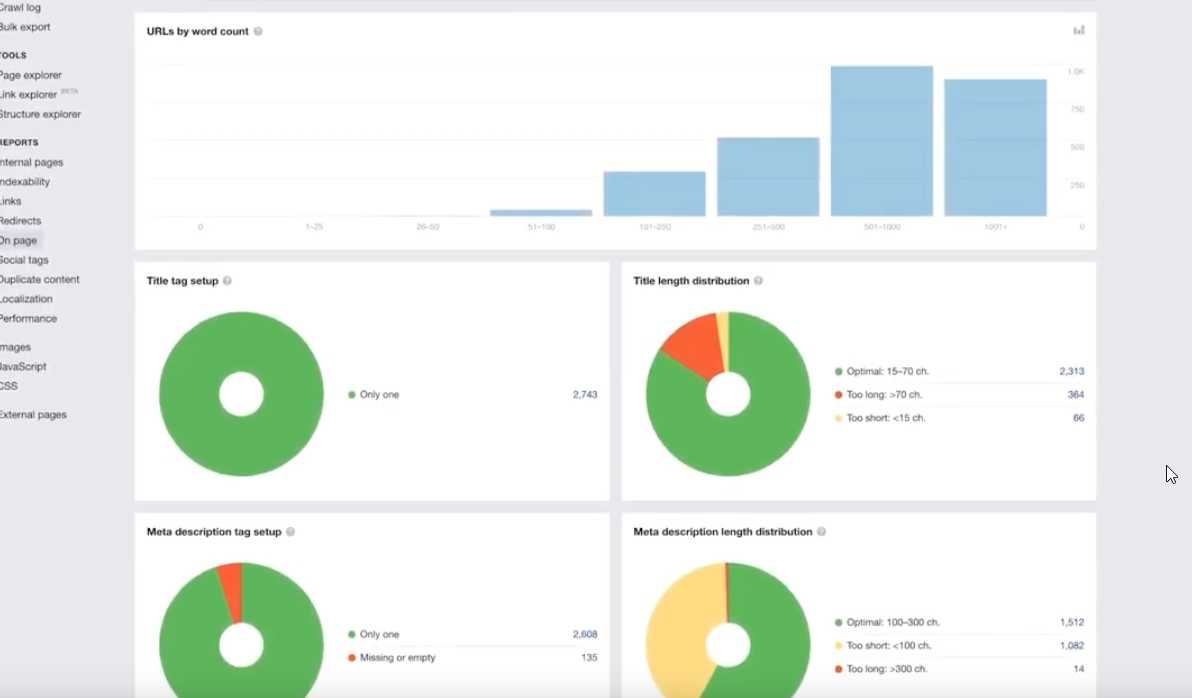This screenshot has height=698, width=1192.
Task: Select Social tags report in sidebar
Action: (x=24, y=260)
